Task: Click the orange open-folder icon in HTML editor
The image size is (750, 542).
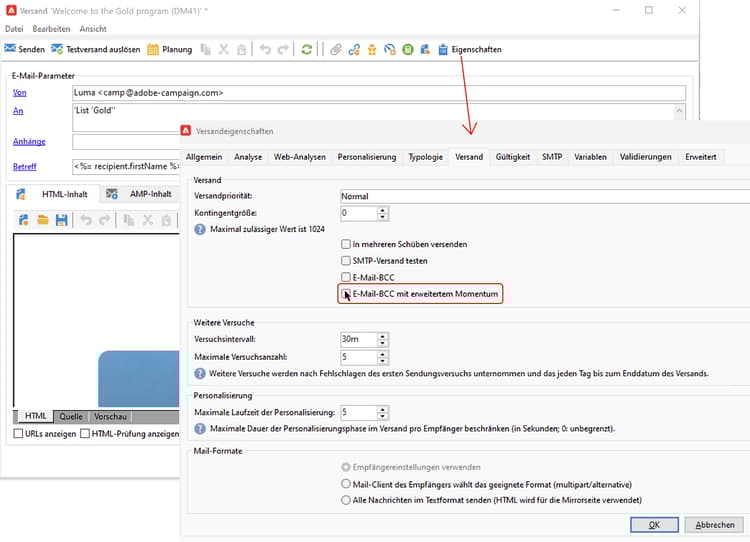Action: 43,220
